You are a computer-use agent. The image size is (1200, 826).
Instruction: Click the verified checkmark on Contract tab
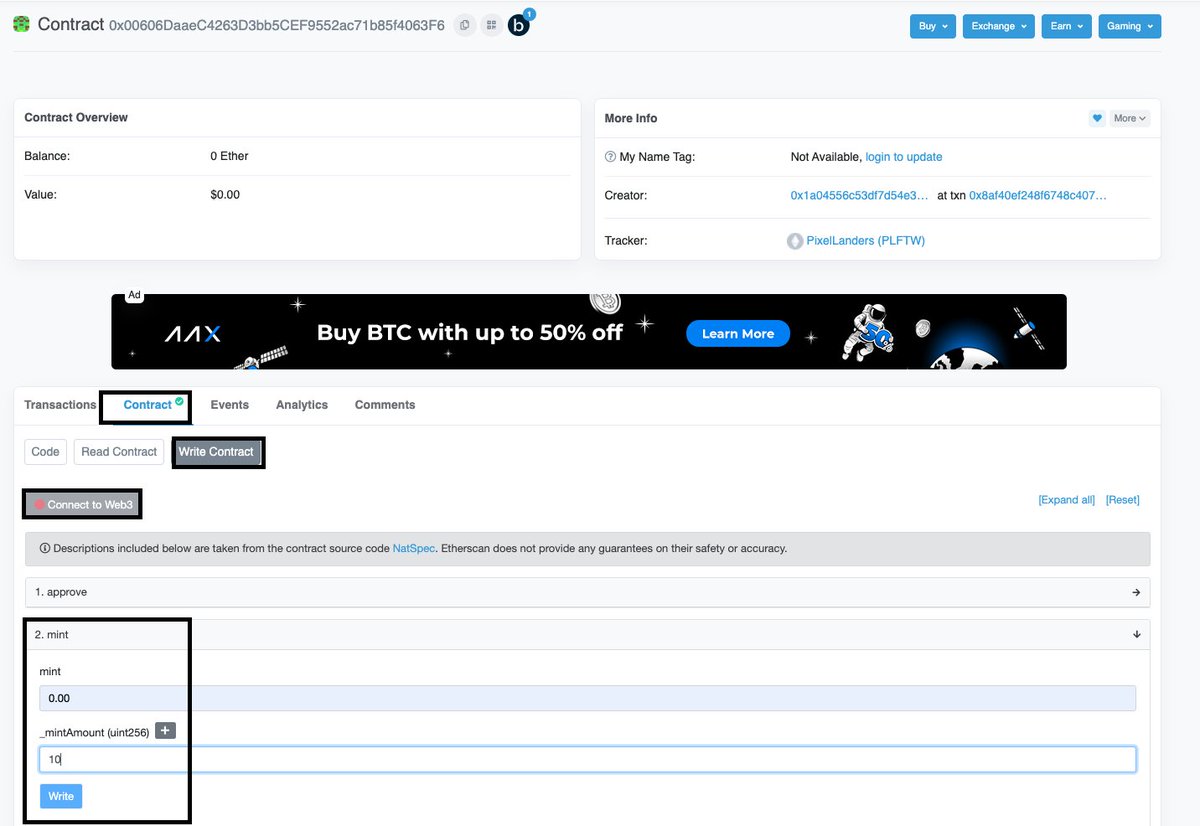[179, 401]
